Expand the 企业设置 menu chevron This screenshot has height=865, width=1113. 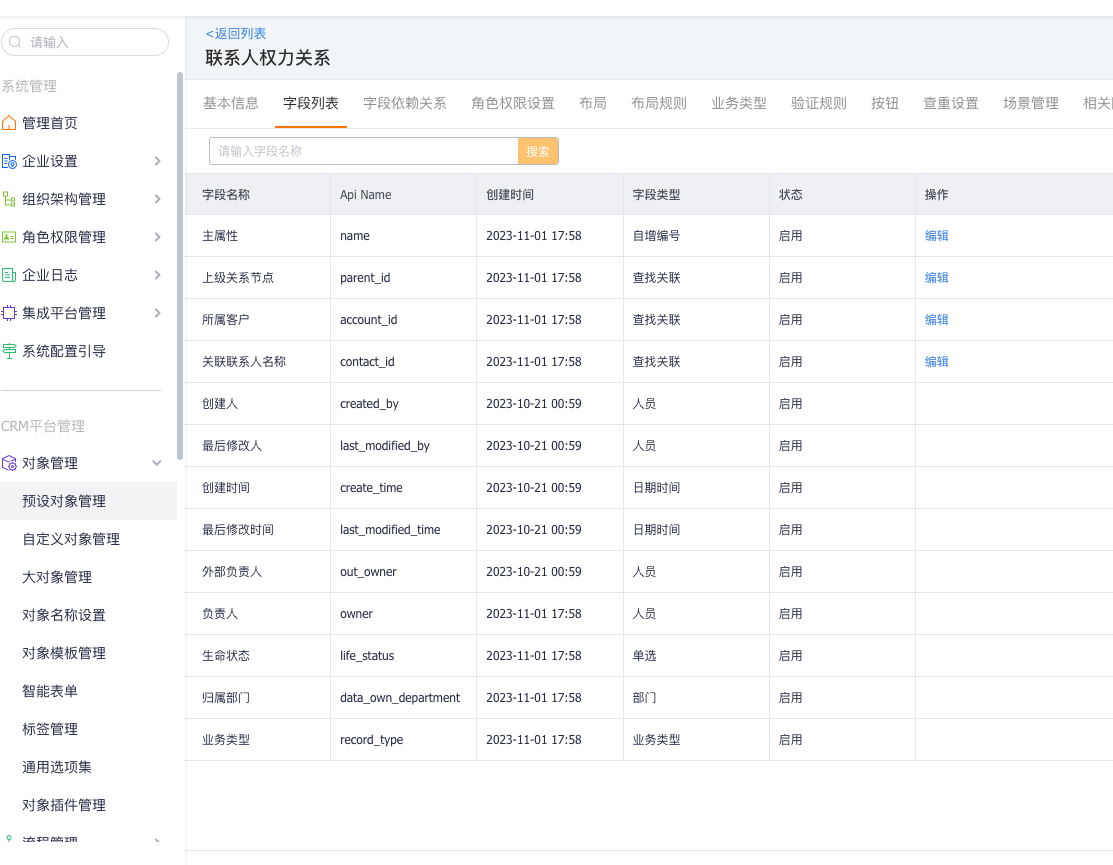pos(158,161)
